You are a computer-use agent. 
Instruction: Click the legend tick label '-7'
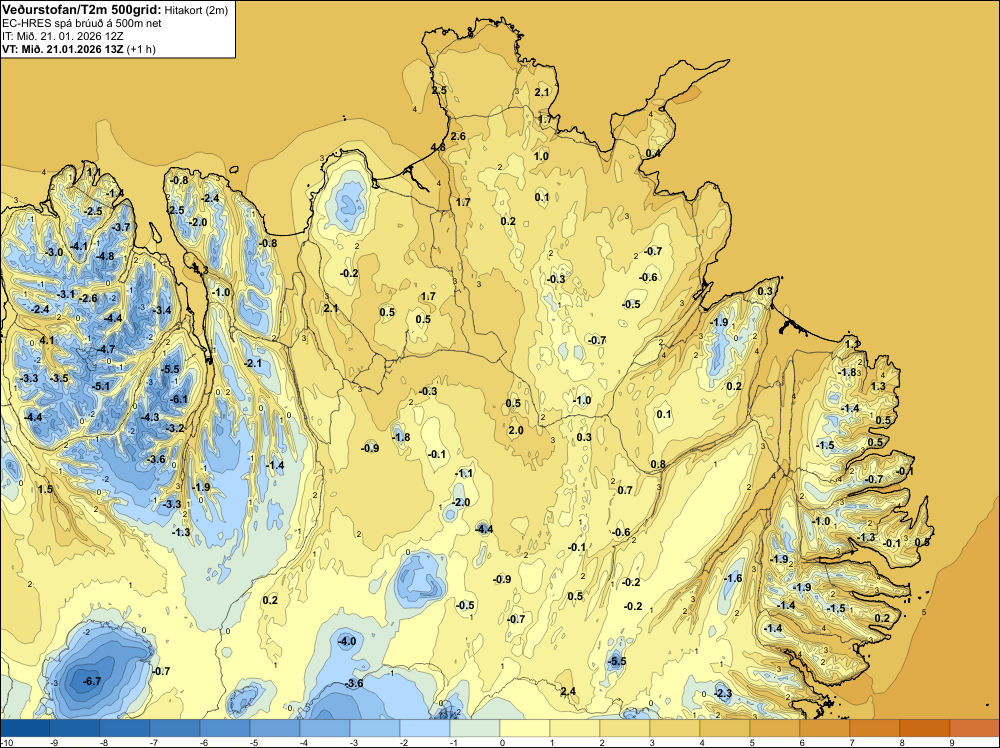point(153,742)
